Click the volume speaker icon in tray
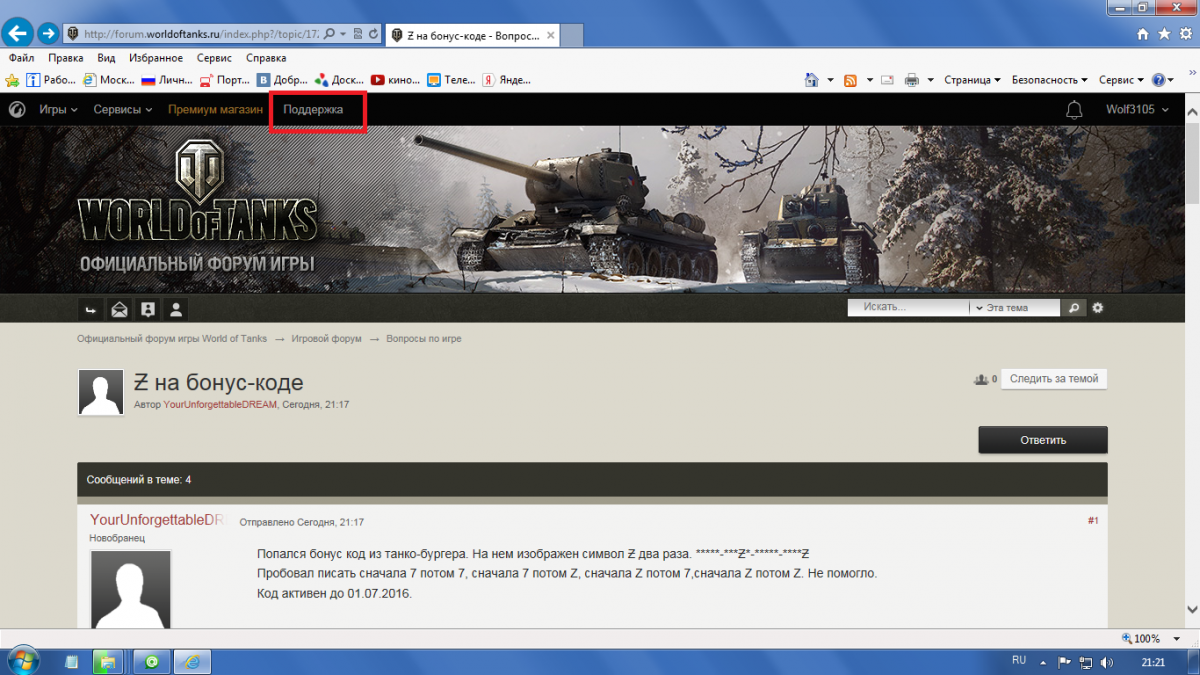The width and height of the screenshot is (1200, 675). [1107, 662]
